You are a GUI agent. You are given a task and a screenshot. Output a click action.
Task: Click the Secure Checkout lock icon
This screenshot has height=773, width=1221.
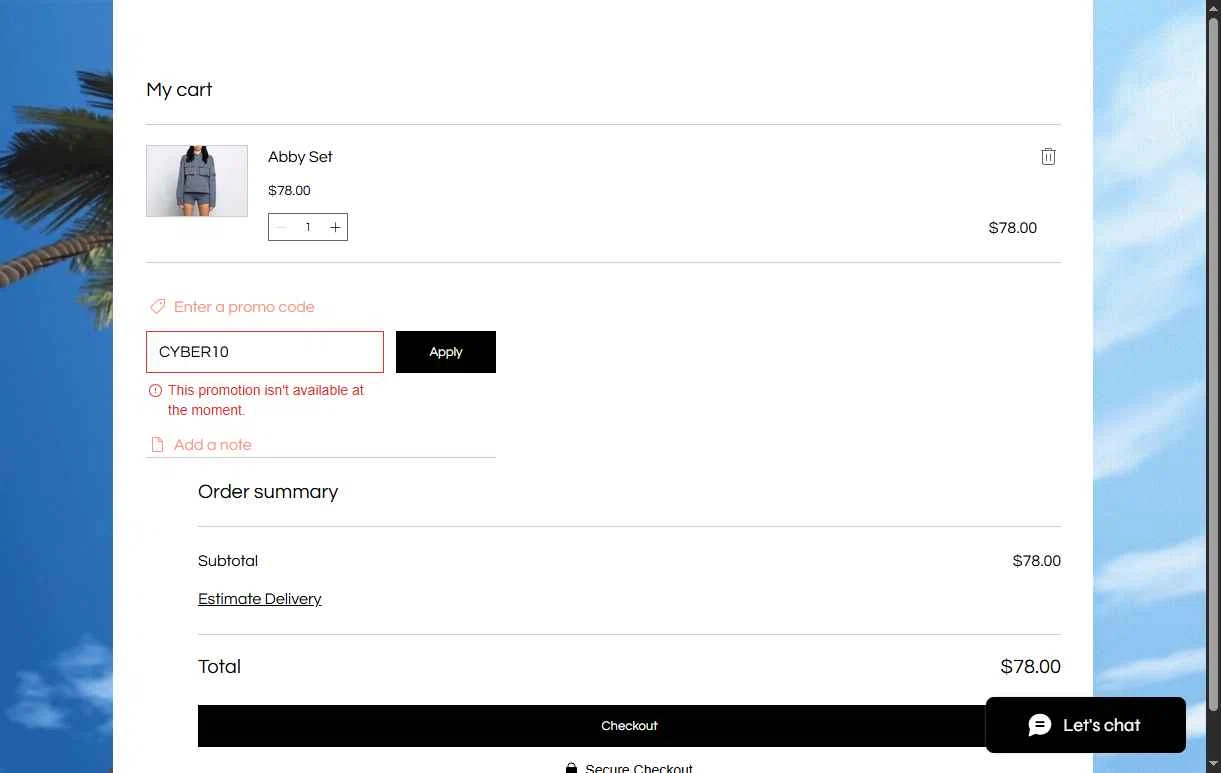coord(571,768)
